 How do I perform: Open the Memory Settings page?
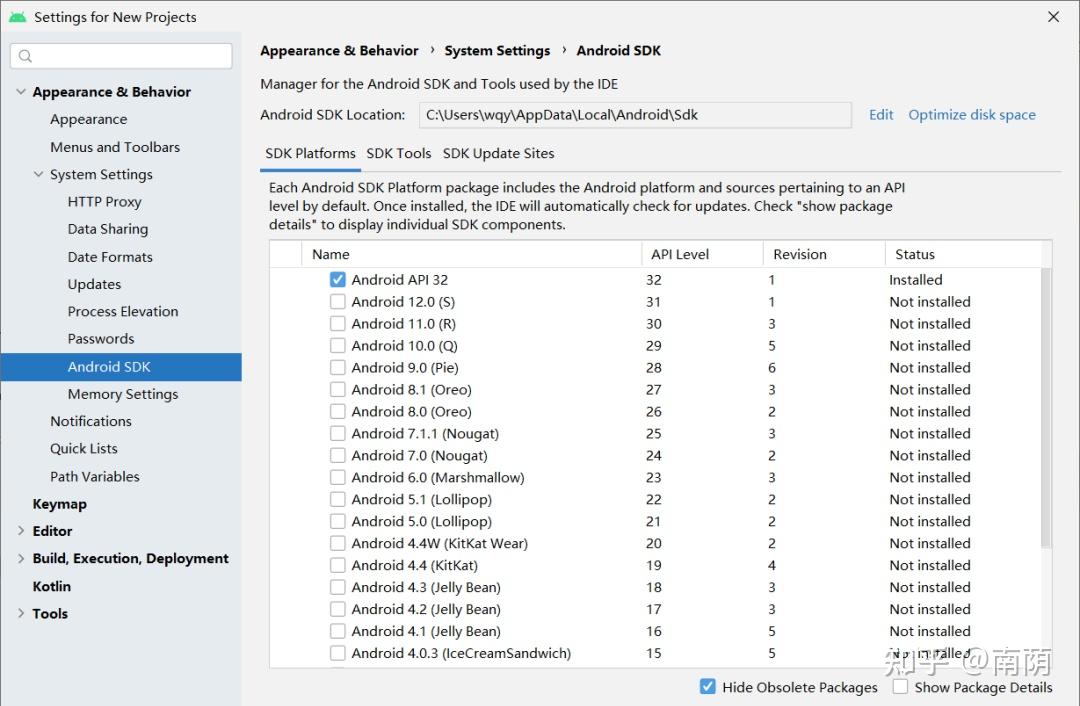(123, 394)
